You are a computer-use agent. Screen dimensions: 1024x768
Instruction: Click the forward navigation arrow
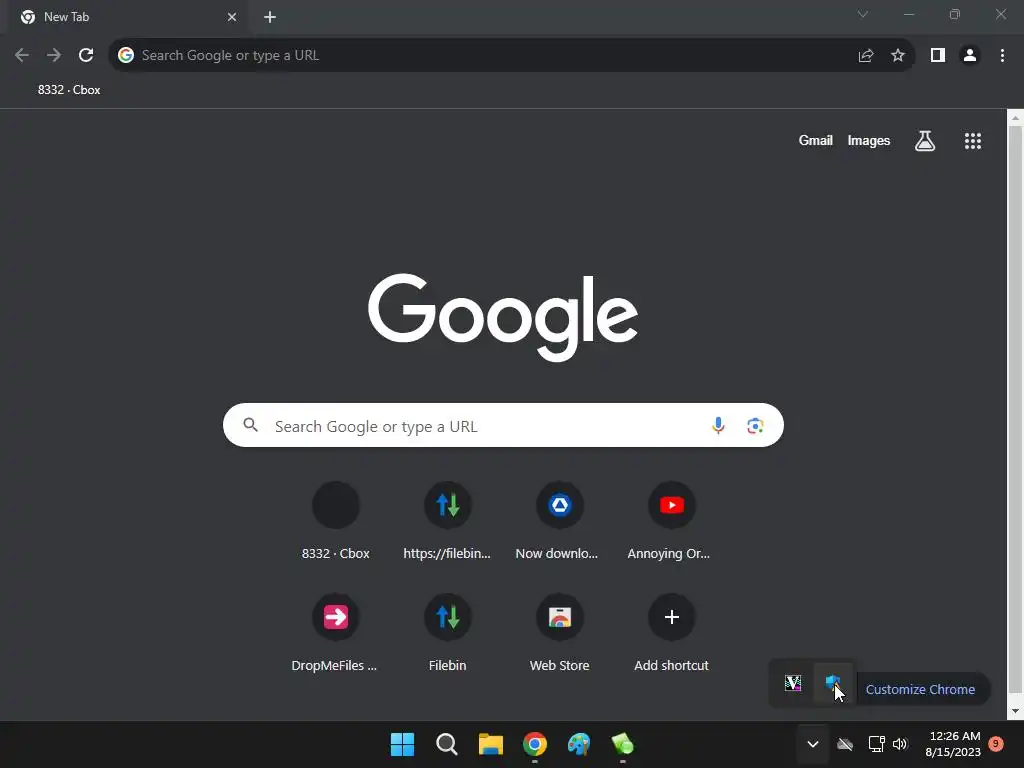(54, 56)
